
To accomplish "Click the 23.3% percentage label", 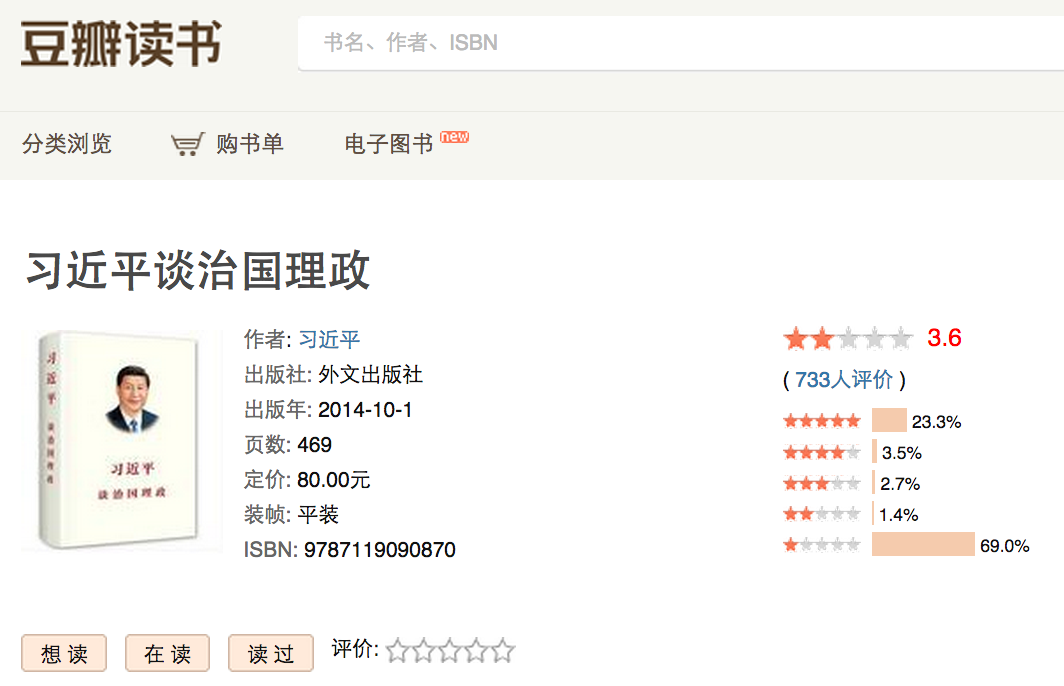I will click(x=936, y=422).
